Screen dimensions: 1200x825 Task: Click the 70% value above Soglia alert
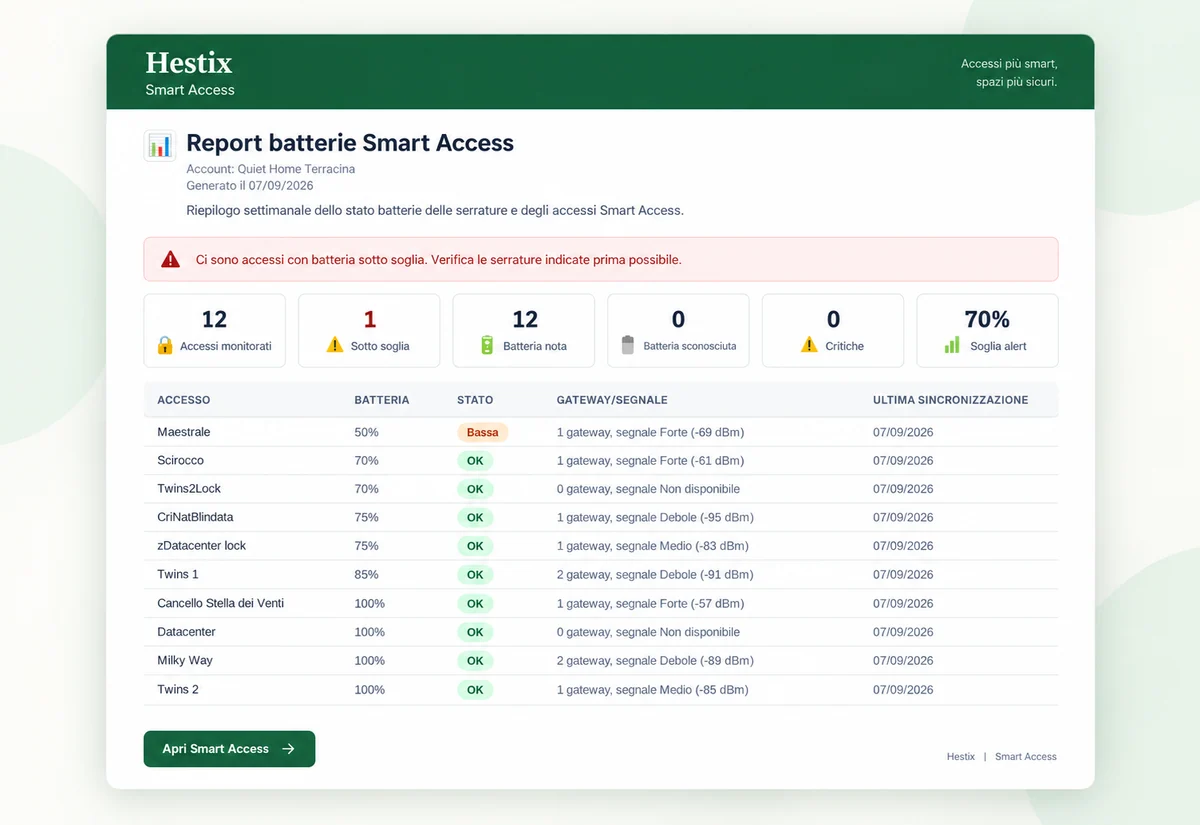987,319
